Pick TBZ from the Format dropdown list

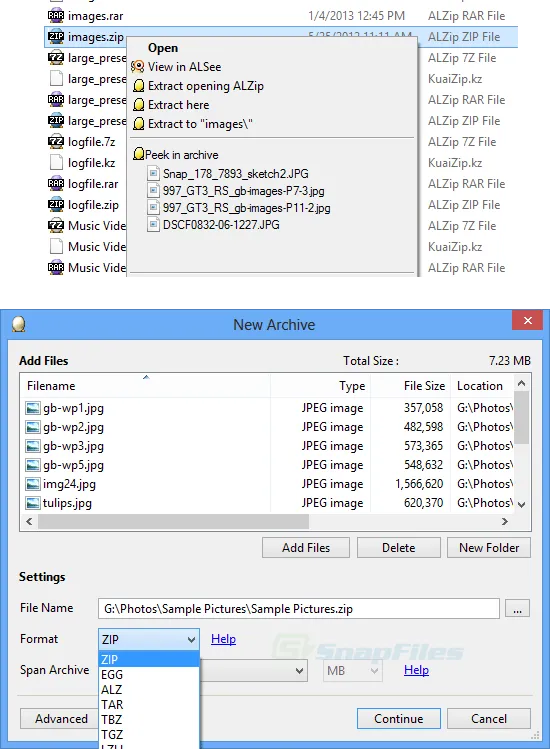click(149, 719)
